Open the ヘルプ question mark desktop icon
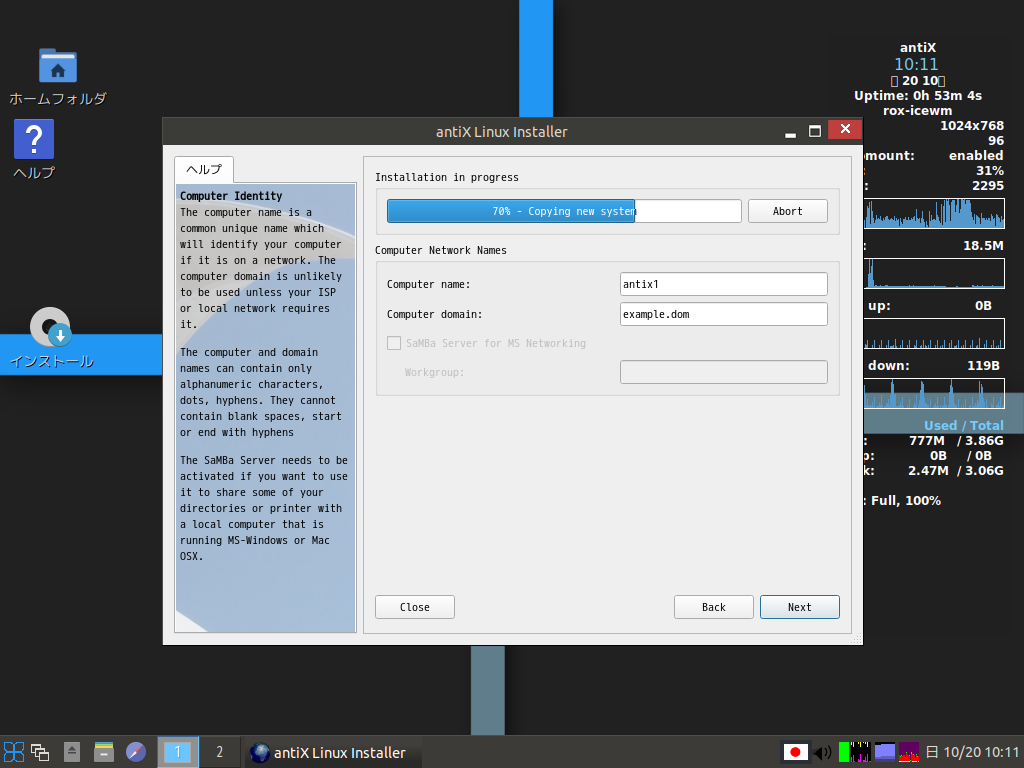 34,139
